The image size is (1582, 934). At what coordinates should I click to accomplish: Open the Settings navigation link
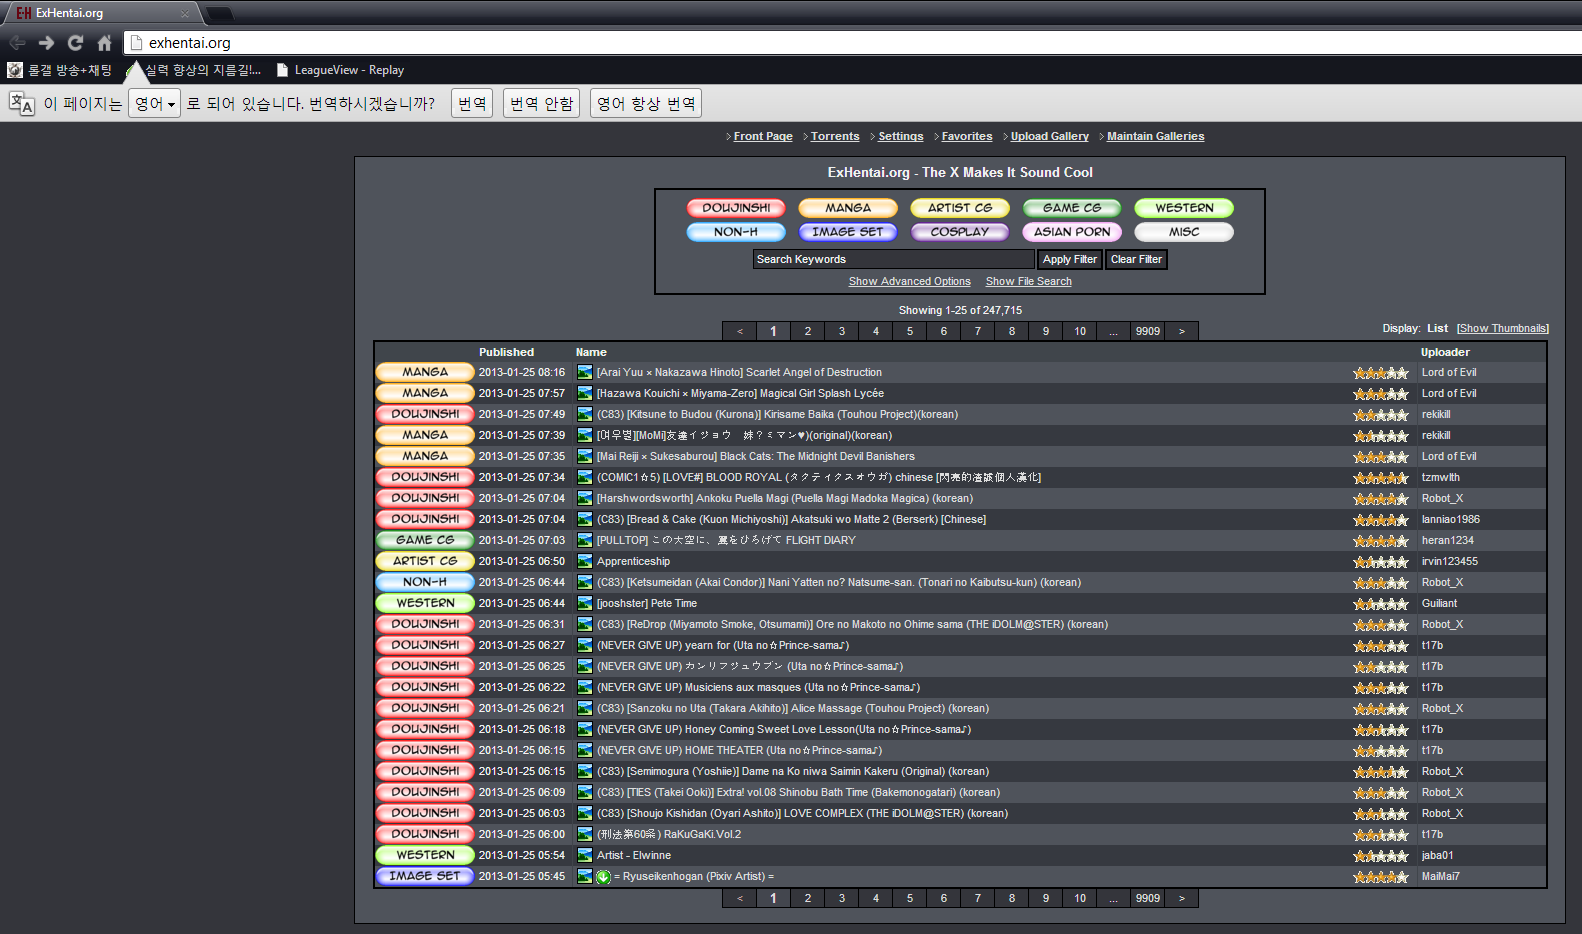[x=900, y=136]
